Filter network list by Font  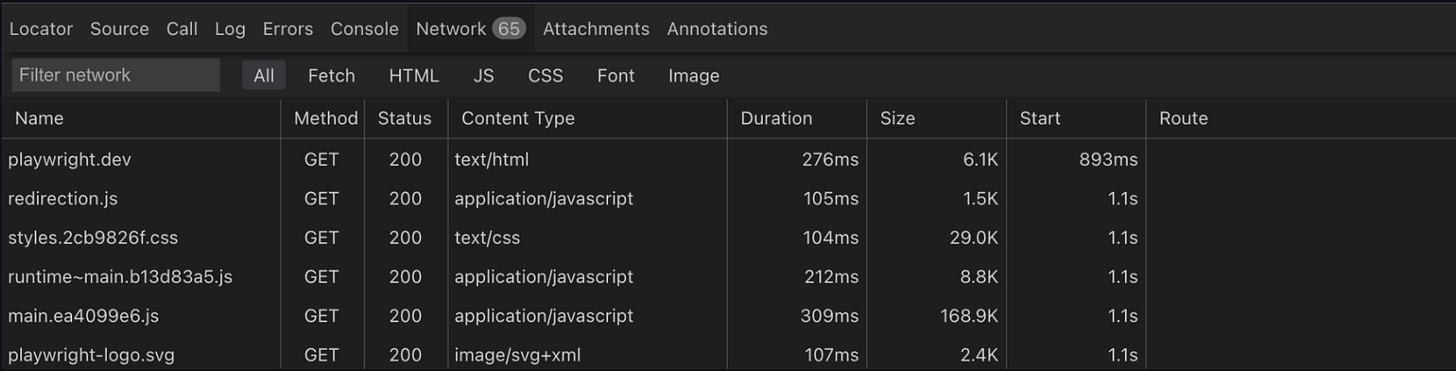pyautogui.click(x=616, y=75)
